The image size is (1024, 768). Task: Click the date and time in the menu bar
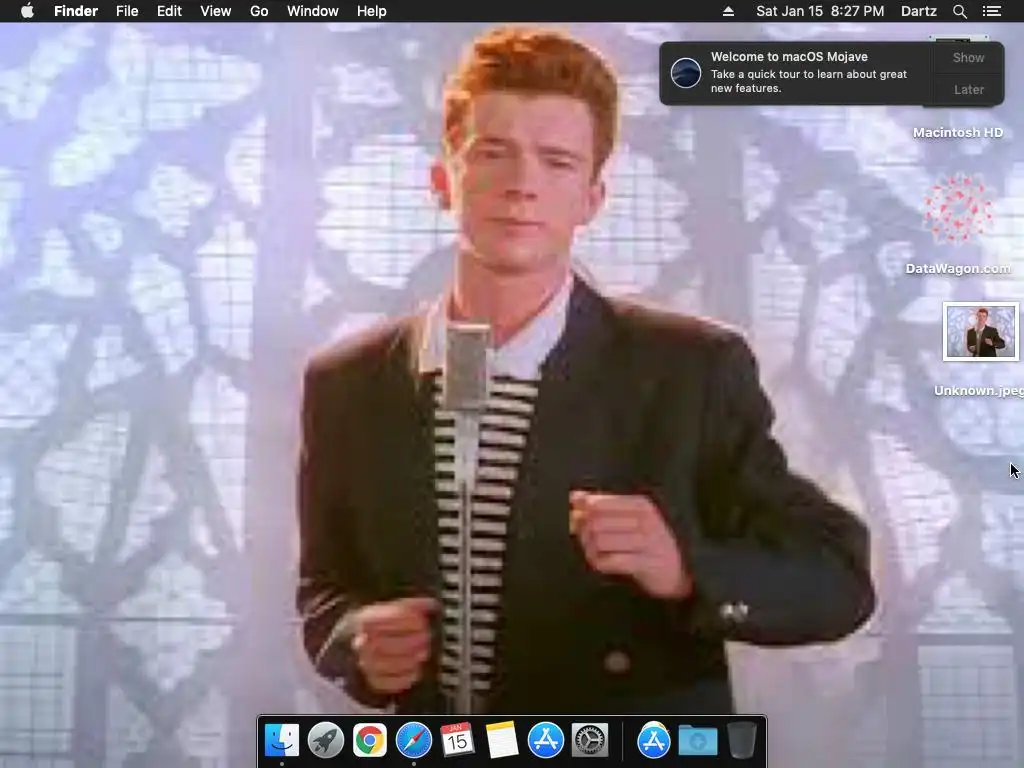(x=820, y=11)
